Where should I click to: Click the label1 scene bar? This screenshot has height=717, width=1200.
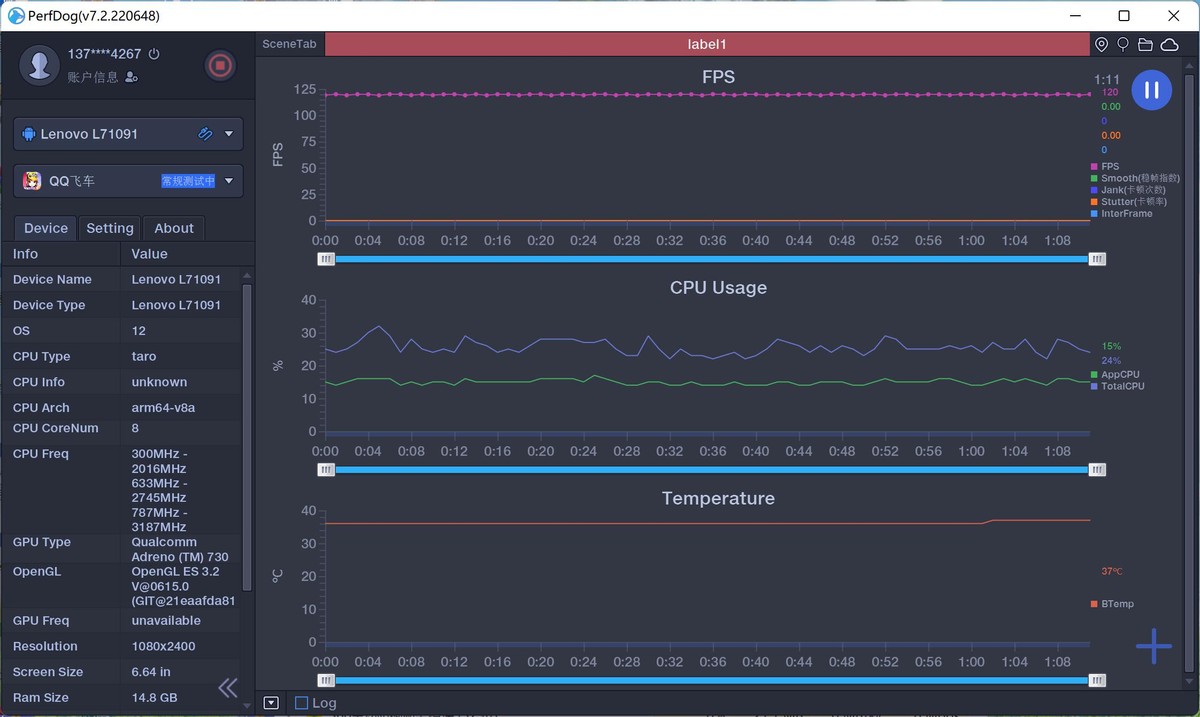(707, 45)
